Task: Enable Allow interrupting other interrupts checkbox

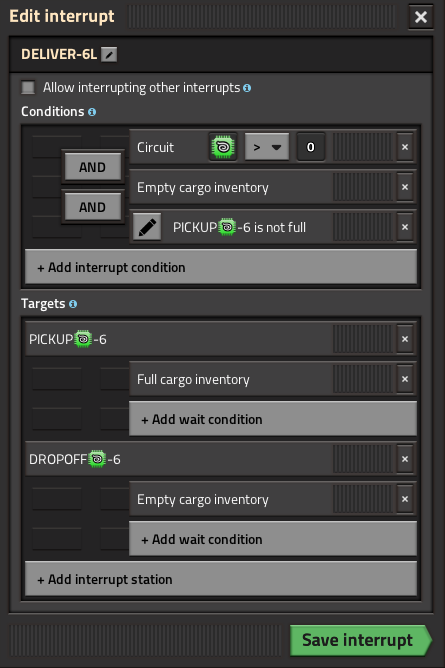Action: point(29,87)
